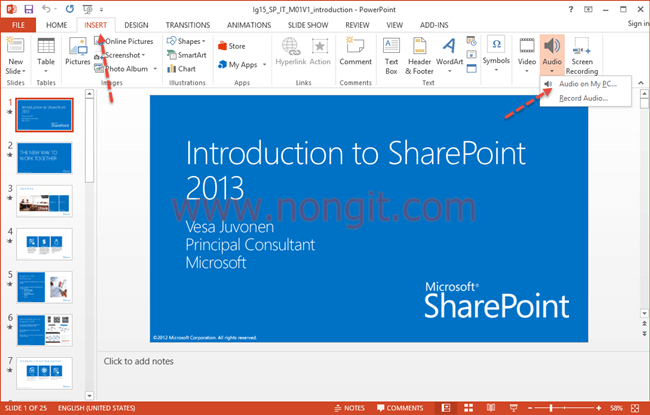Screen dimensions: 650x415
Task: Open Header & Footer
Action: [x=419, y=56]
